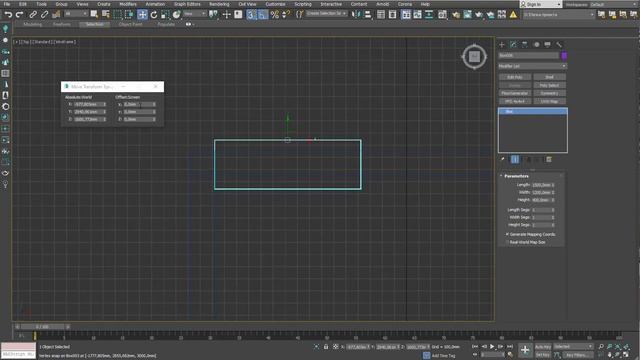
Task: Open the Scene Explorer toggle icon
Action: [381, 15]
